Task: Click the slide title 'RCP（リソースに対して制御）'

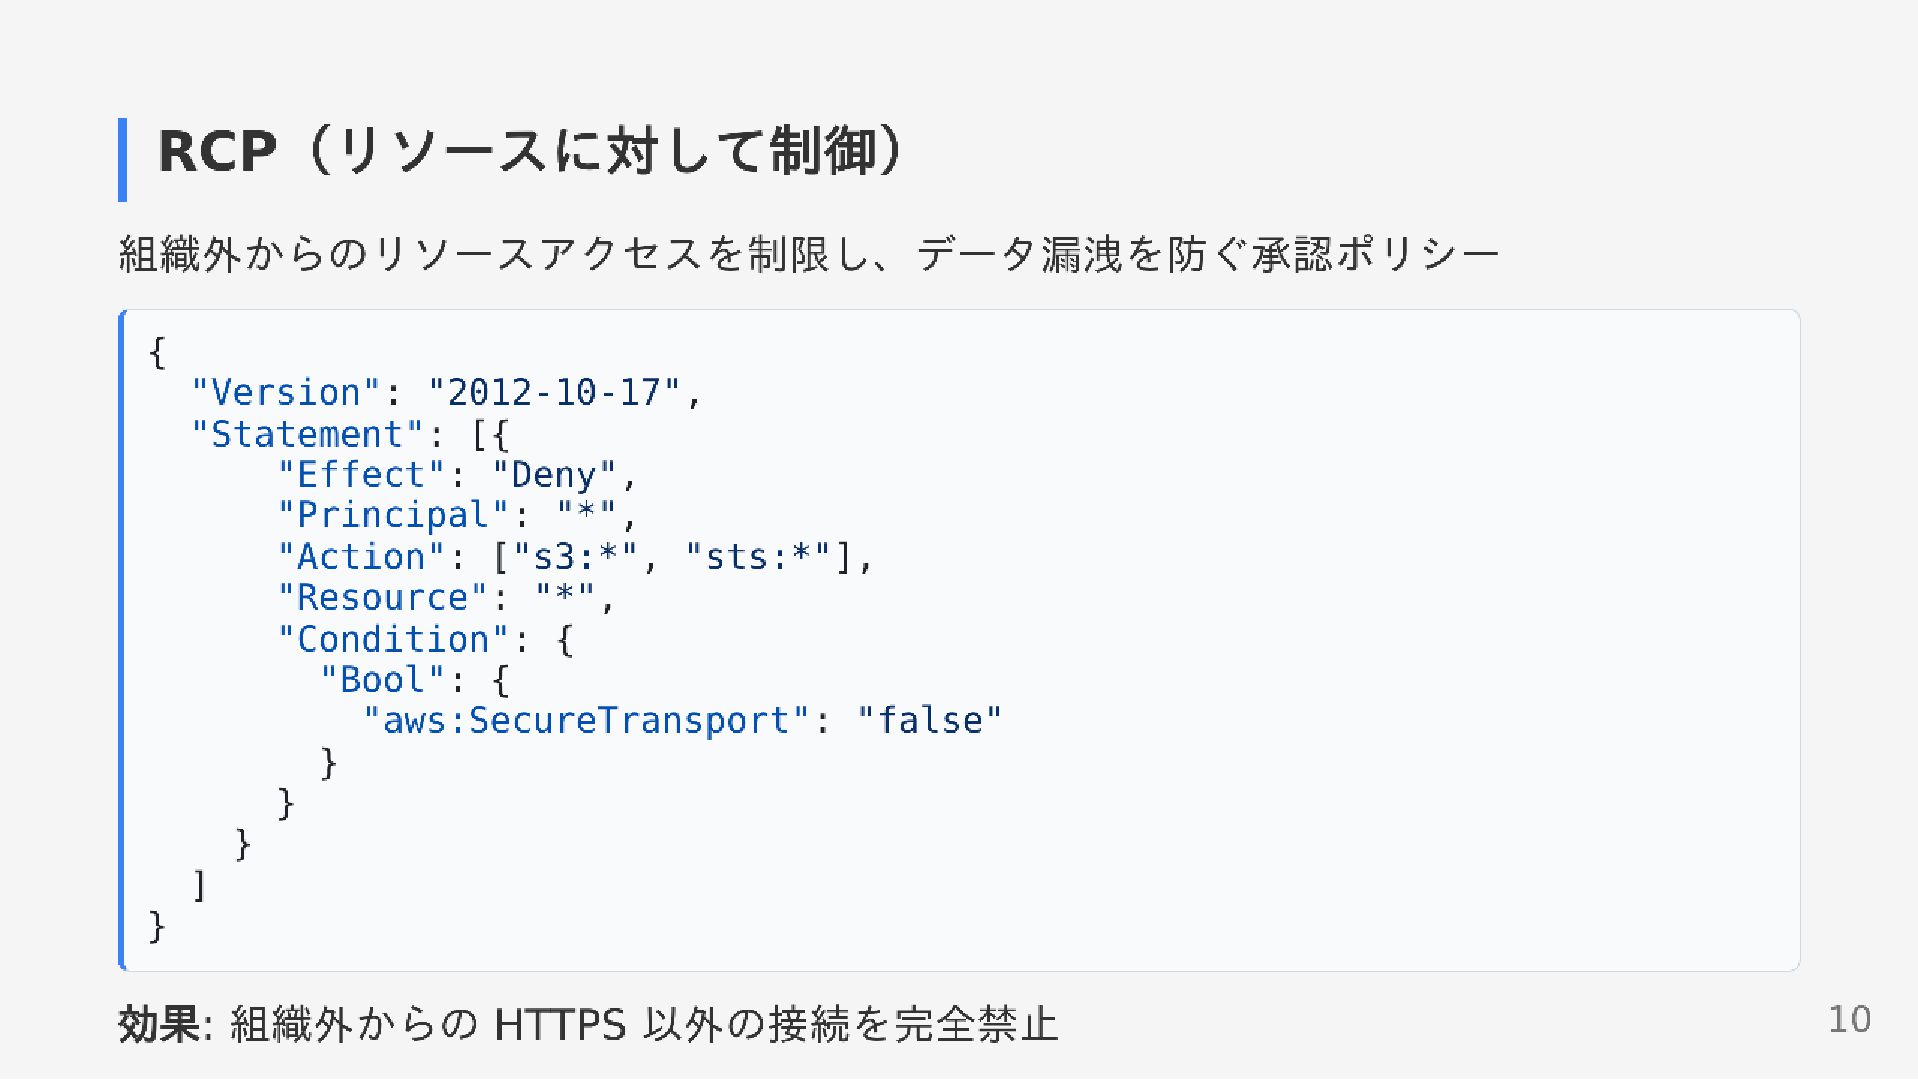Action: [532, 152]
